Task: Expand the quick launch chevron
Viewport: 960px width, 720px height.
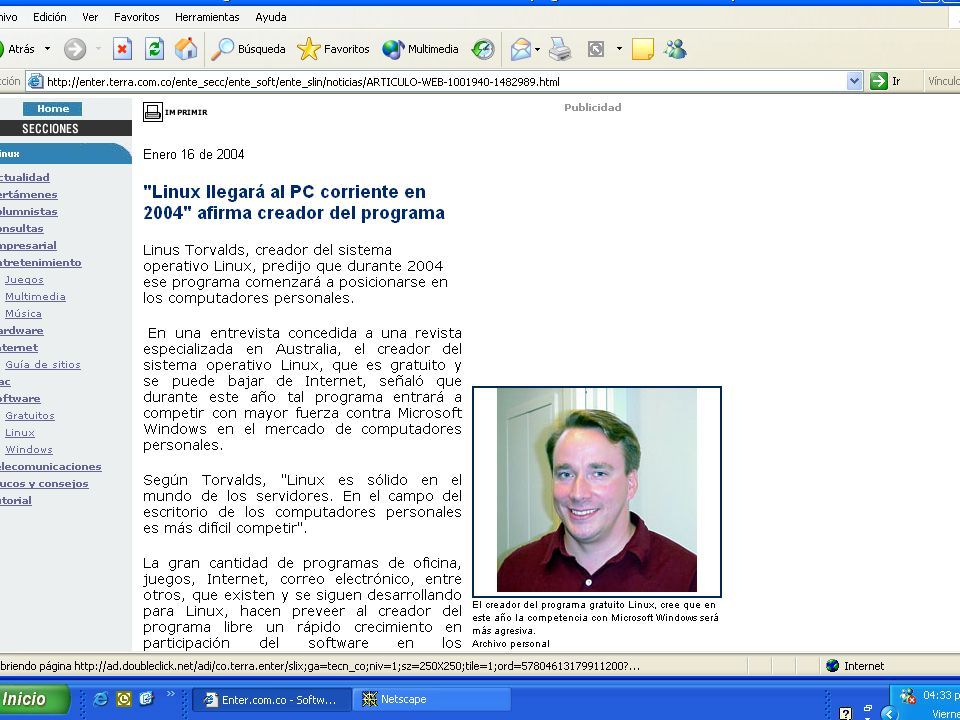Action: (170, 694)
